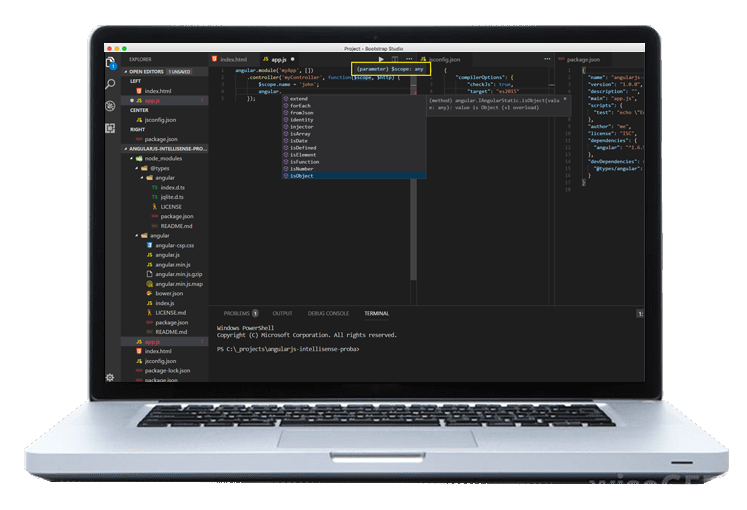747x510 pixels.
Task: Click the split editor icon
Action: [x=395, y=60]
